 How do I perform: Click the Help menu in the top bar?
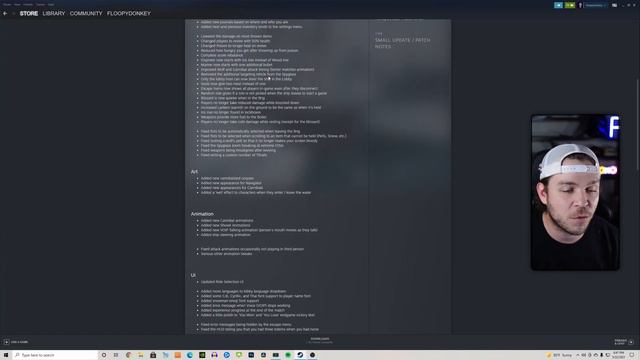coord(51,4)
